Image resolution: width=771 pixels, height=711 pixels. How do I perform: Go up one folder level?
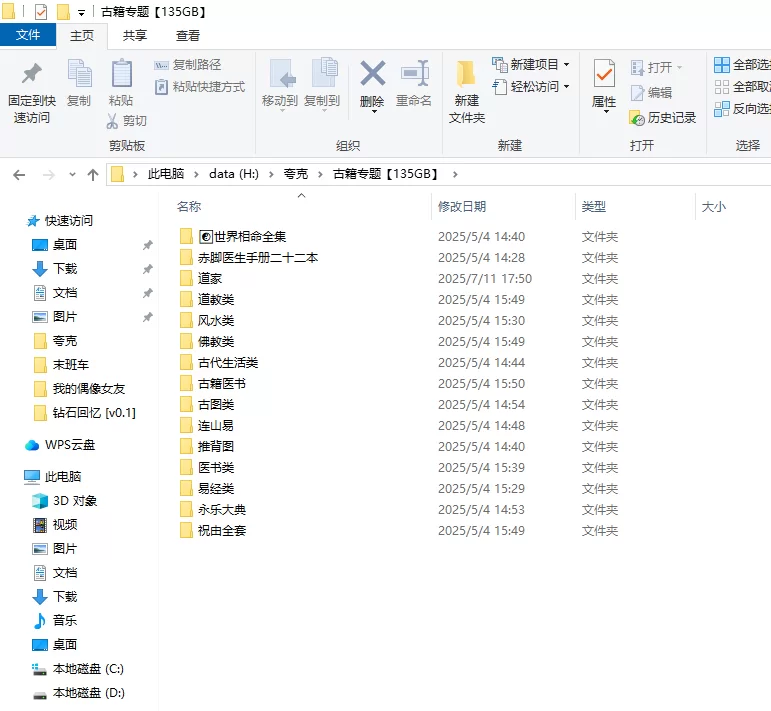pos(92,175)
